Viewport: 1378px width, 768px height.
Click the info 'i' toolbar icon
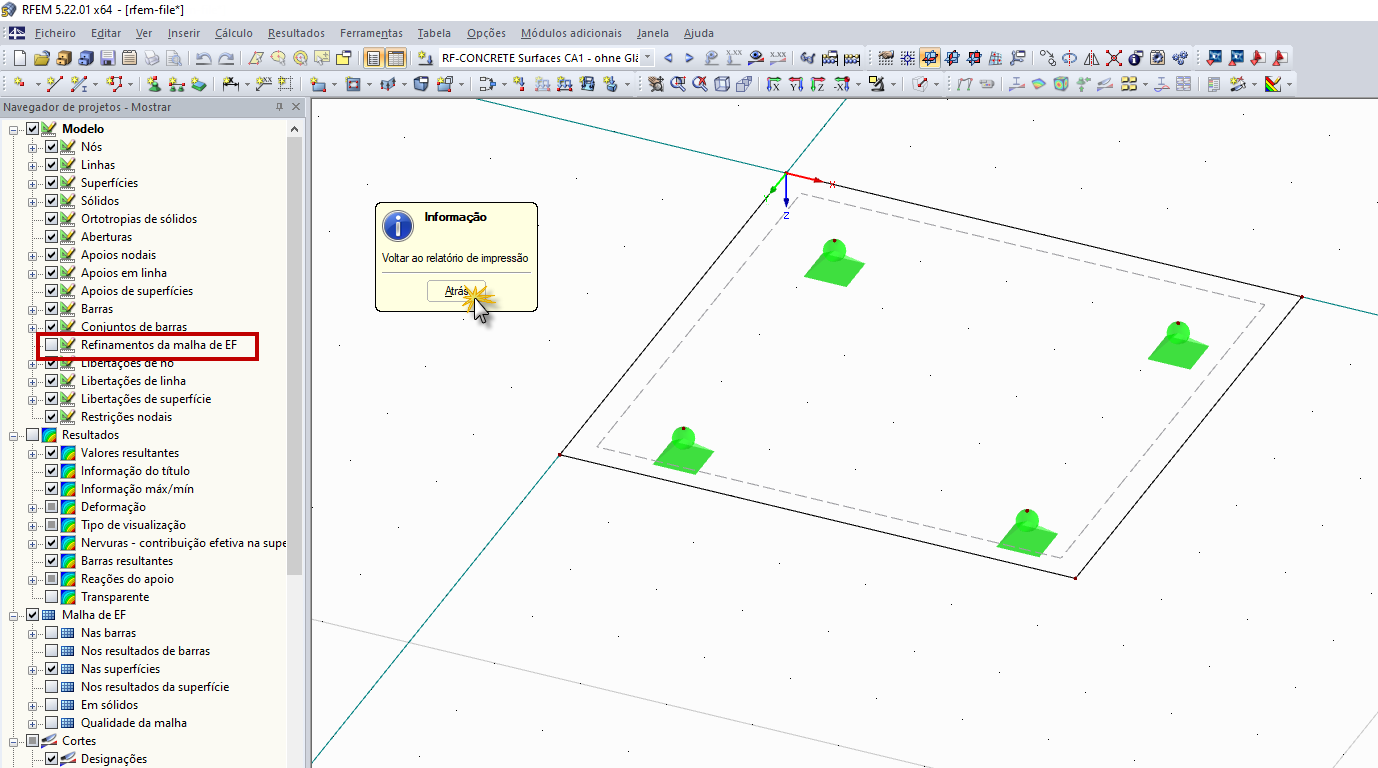point(1136,58)
